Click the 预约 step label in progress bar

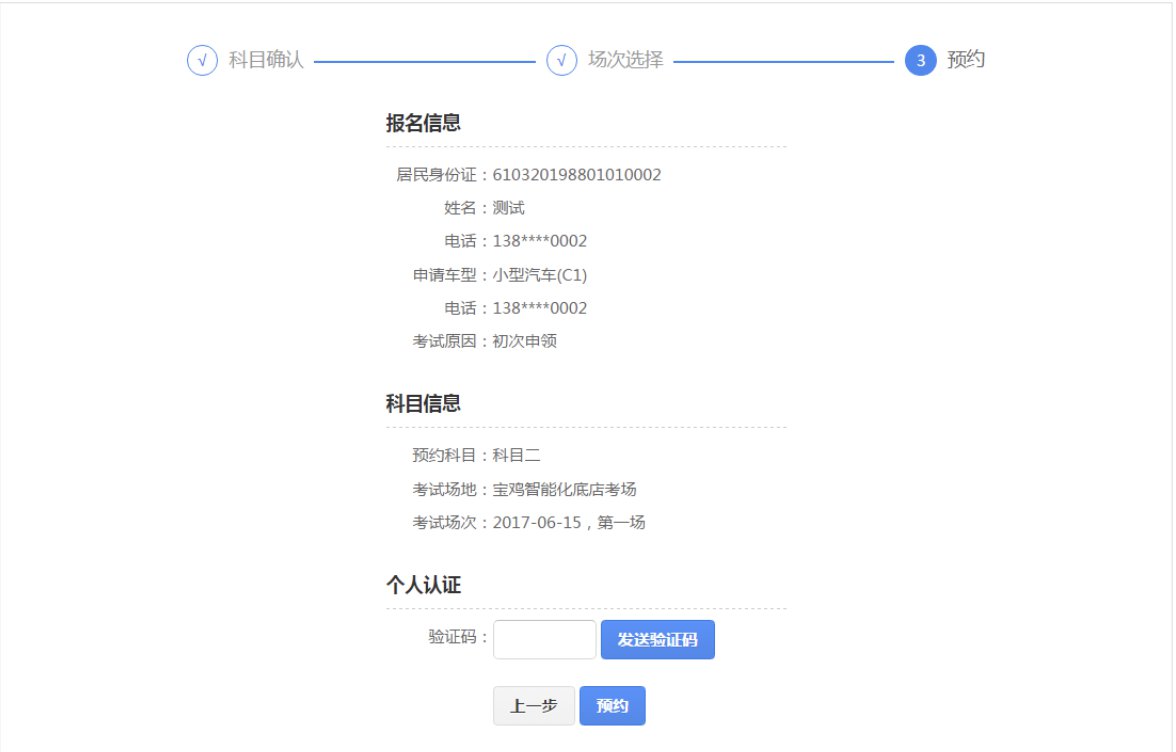(966, 60)
